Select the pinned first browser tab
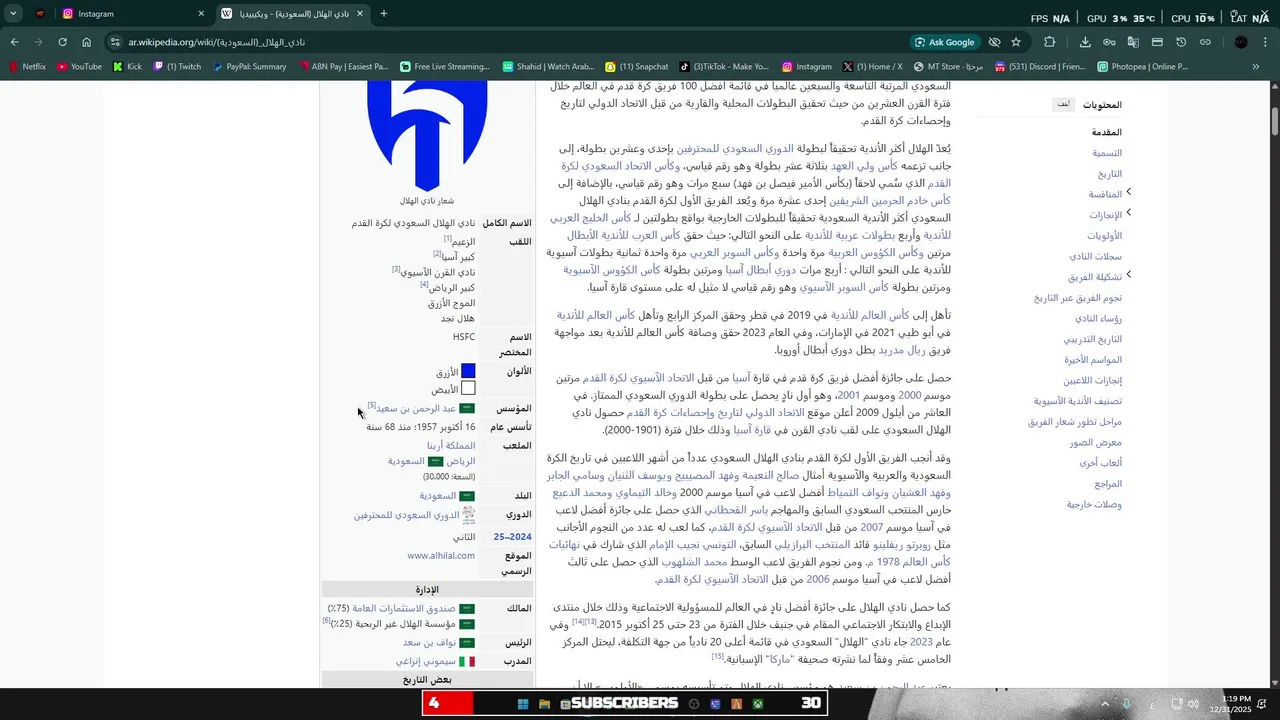The width and height of the screenshot is (1280, 720). point(40,14)
